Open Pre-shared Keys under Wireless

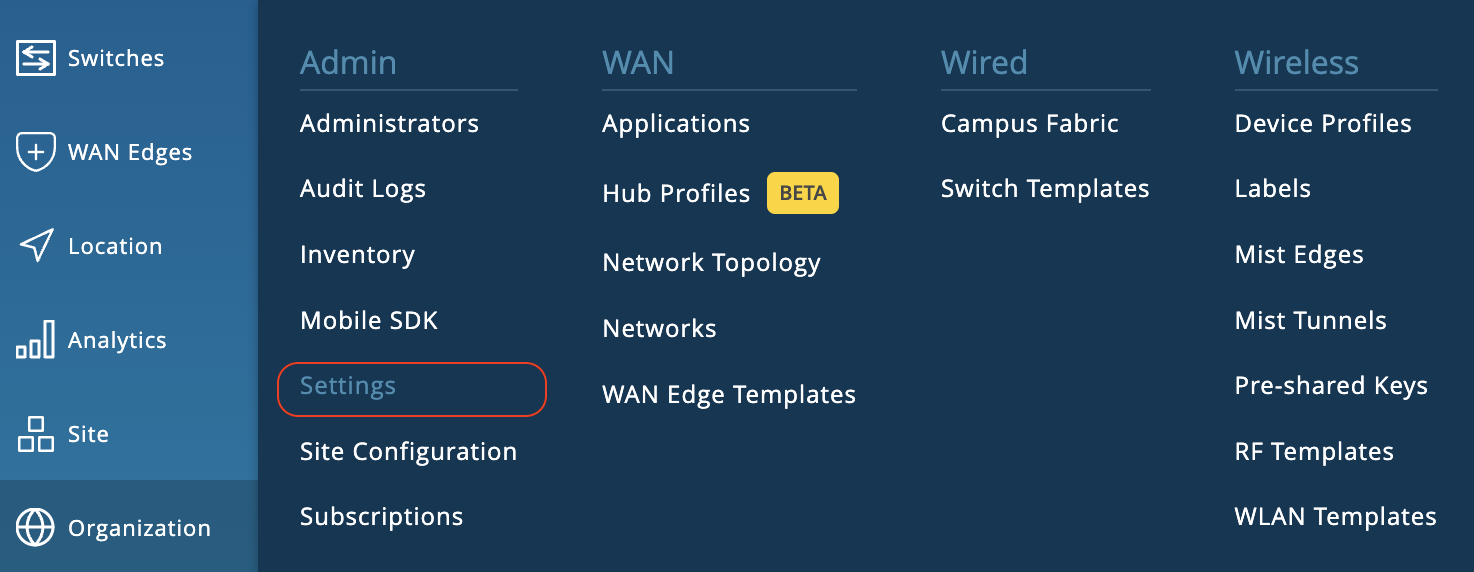[x=1331, y=386]
